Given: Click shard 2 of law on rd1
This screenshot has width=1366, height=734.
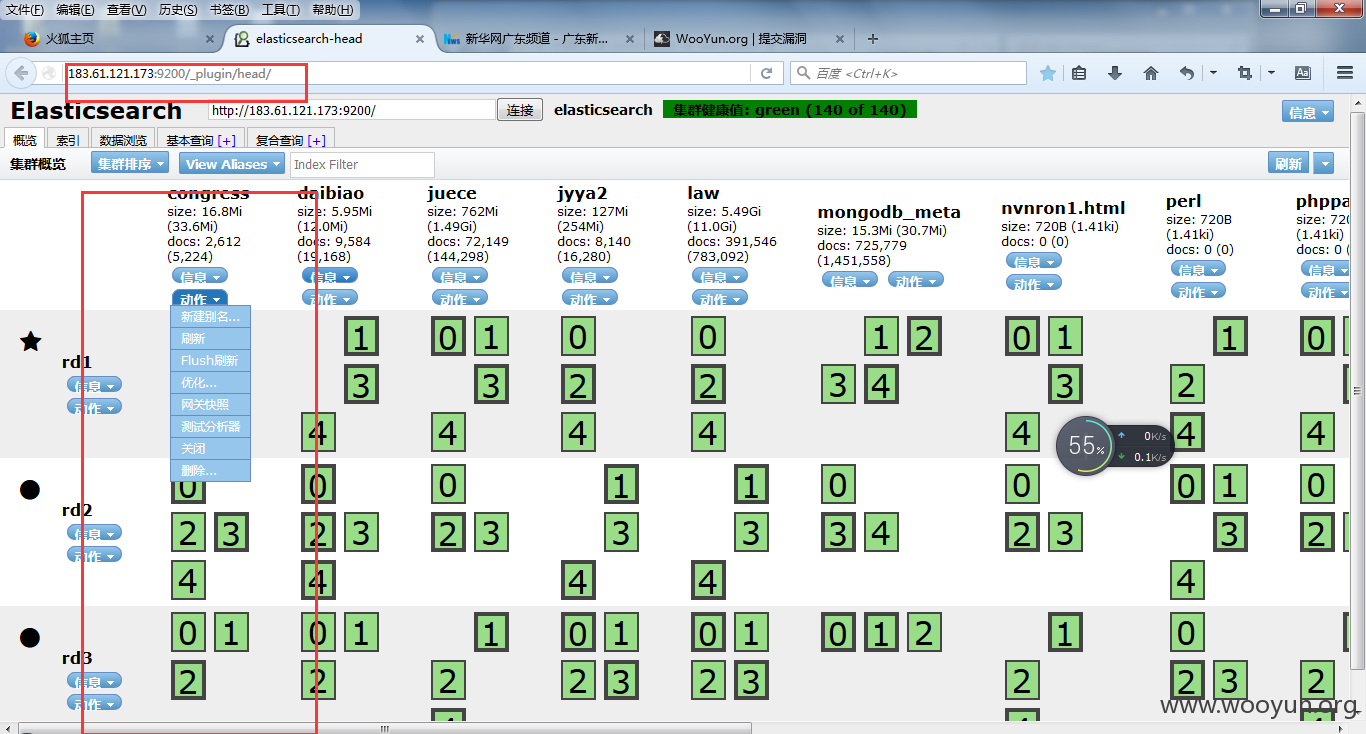Looking at the screenshot, I should tap(708, 385).
